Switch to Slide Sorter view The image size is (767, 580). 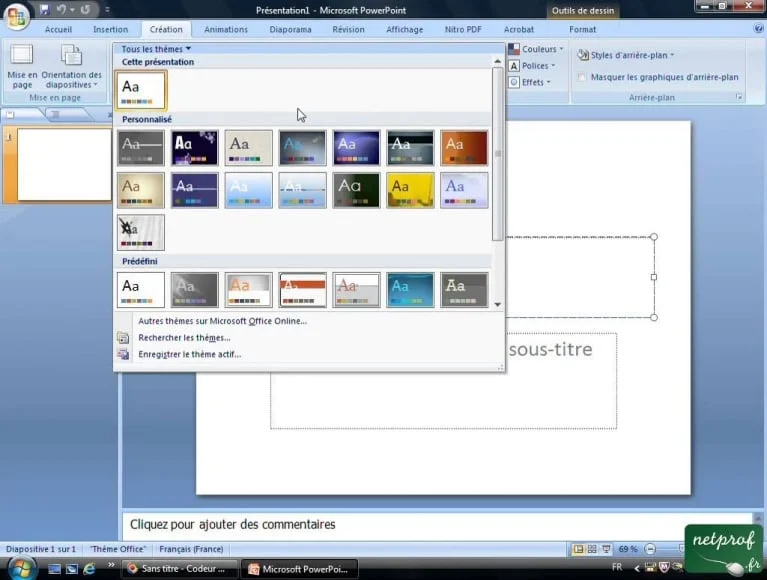(592, 549)
